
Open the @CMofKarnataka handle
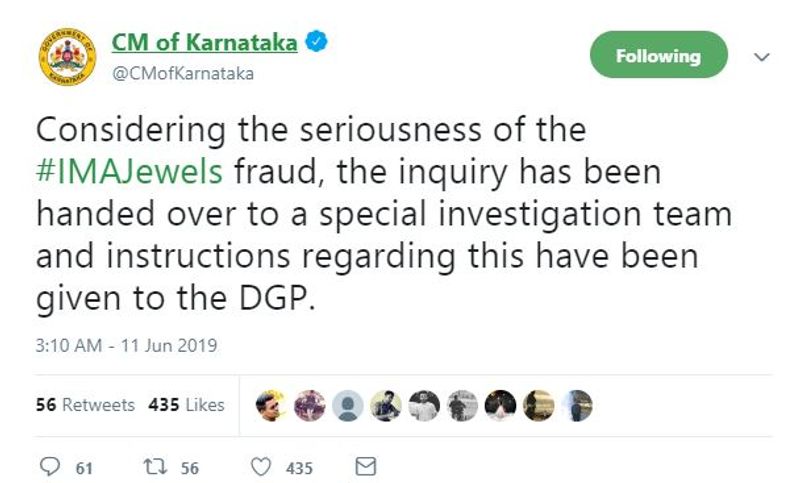tap(183, 73)
